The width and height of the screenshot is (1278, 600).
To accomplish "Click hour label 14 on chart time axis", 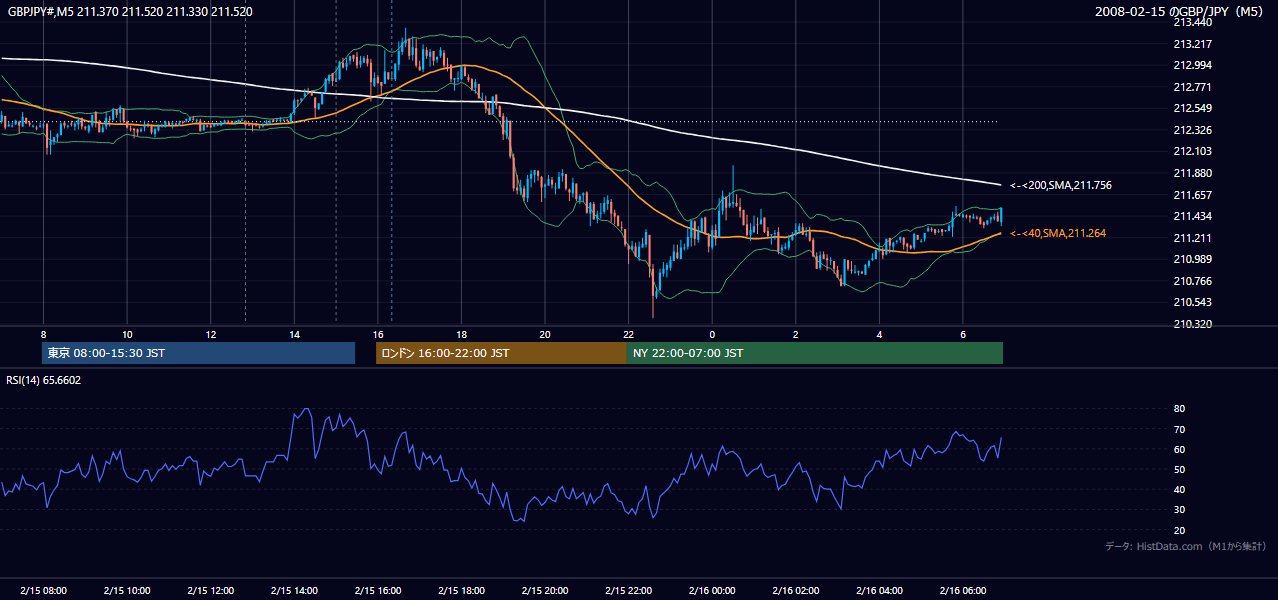I will [294, 333].
